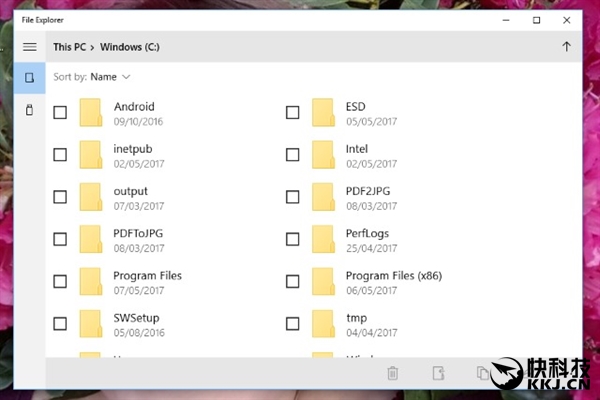The width and height of the screenshot is (600, 400).
Task: Click Windows (C:) in the breadcrumb
Action: click(x=130, y=47)
